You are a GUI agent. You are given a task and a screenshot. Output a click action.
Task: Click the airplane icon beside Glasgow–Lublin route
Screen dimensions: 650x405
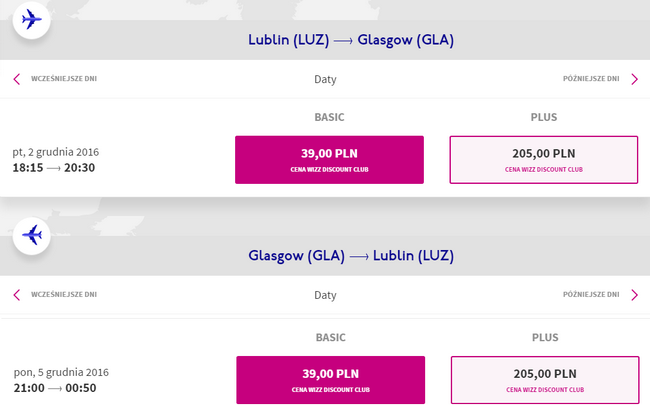tap(32, 236)
